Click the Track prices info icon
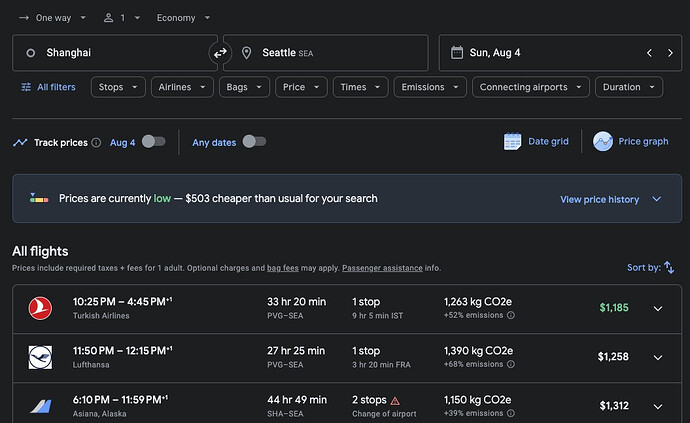This screenshot has height=423, width=690. [x=96, y=143]
